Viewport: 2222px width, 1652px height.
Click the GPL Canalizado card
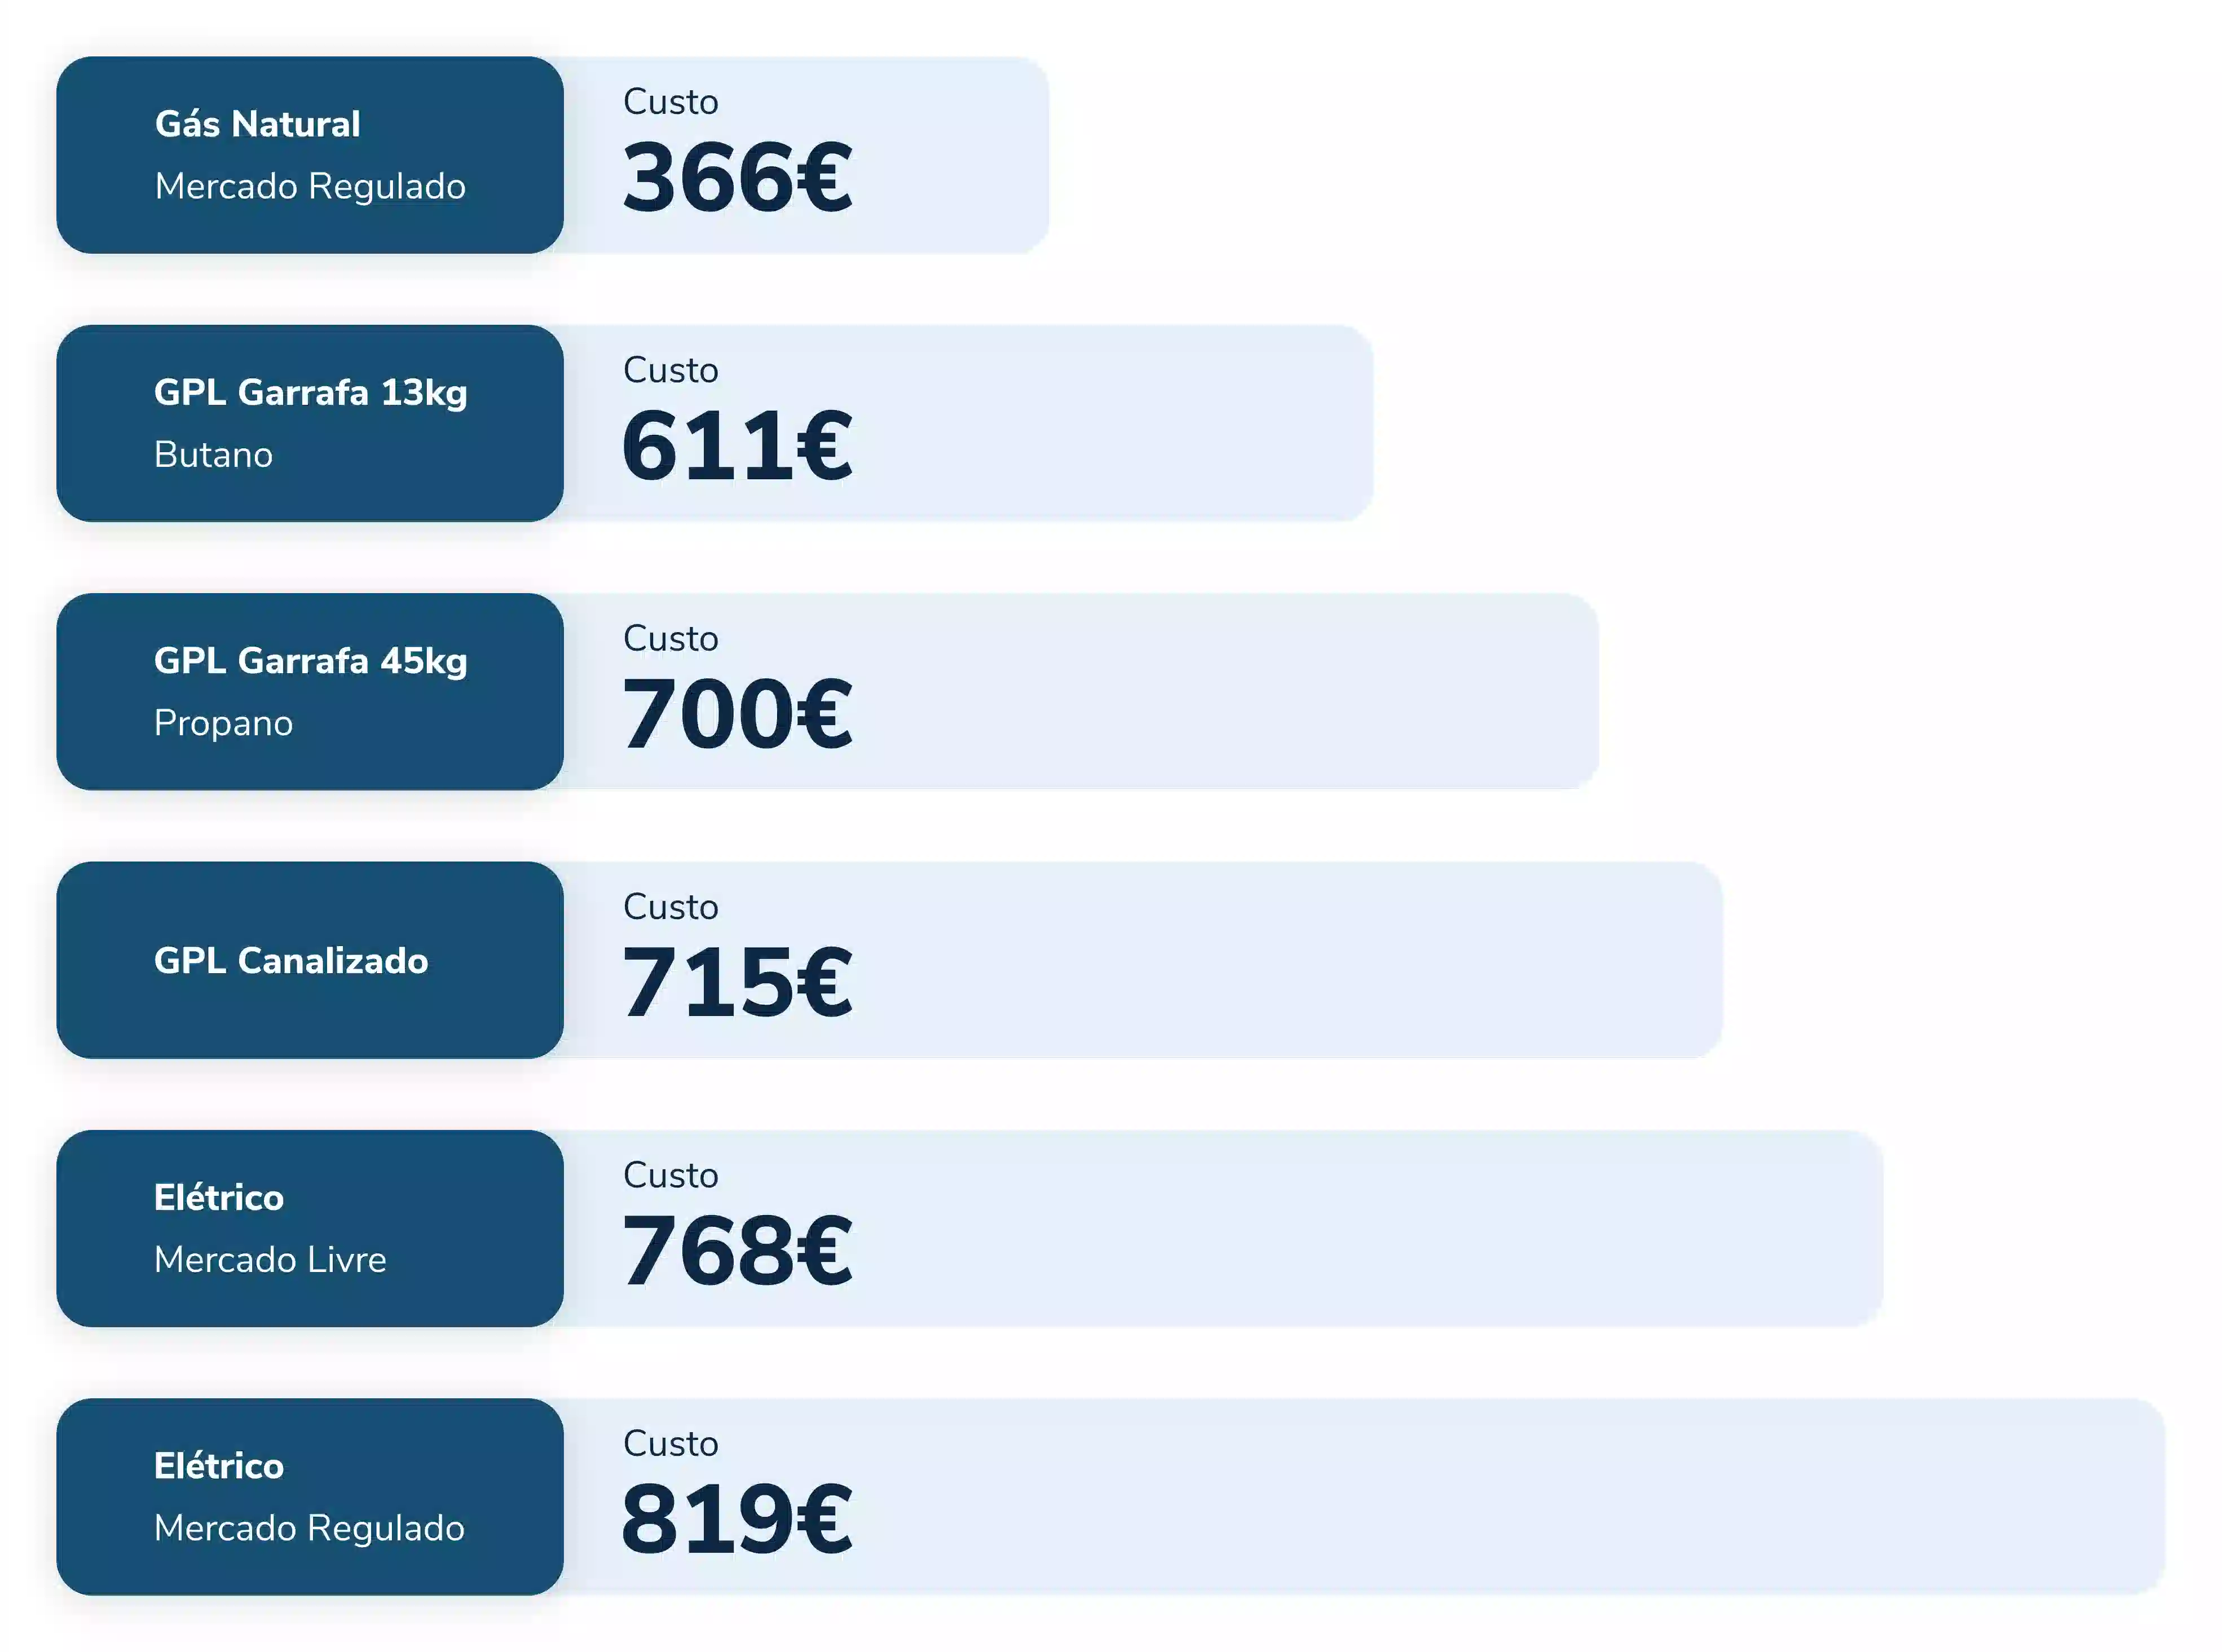click(309, 960)
